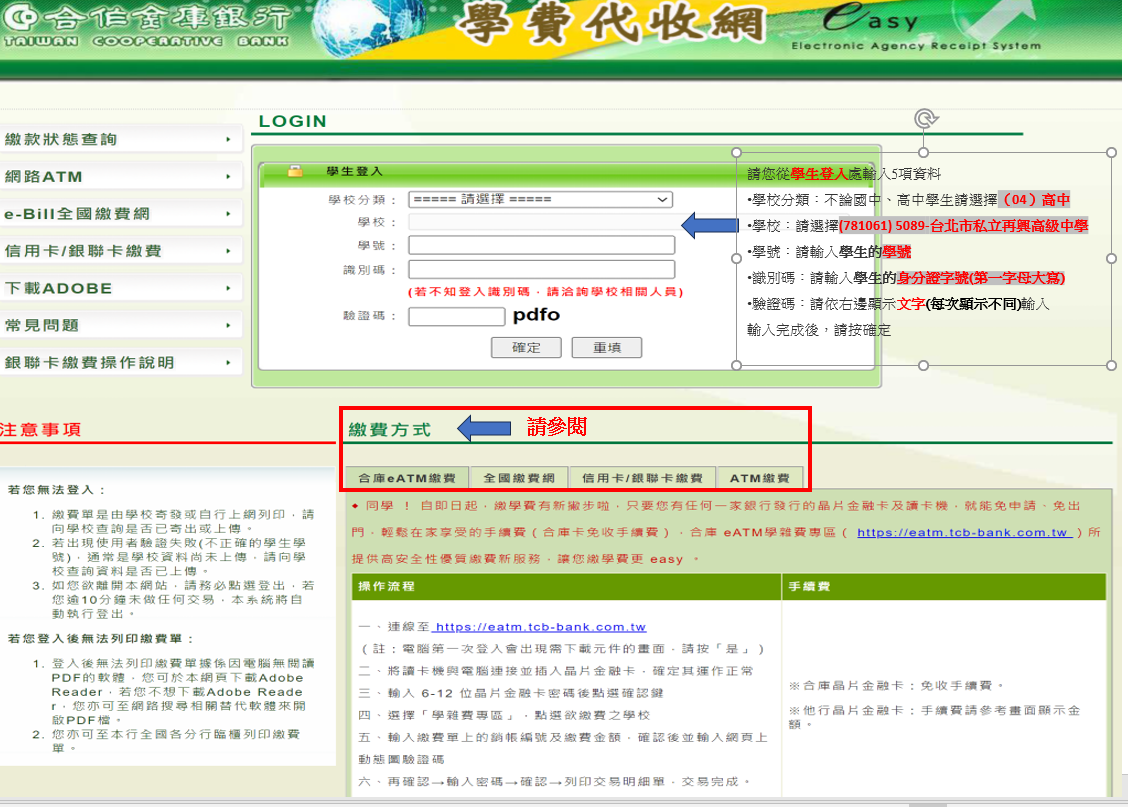Click step 二、將讀卡機與電腦連接 text
This screenshot has width=1128, height=807.
click(x=556, y=671)
